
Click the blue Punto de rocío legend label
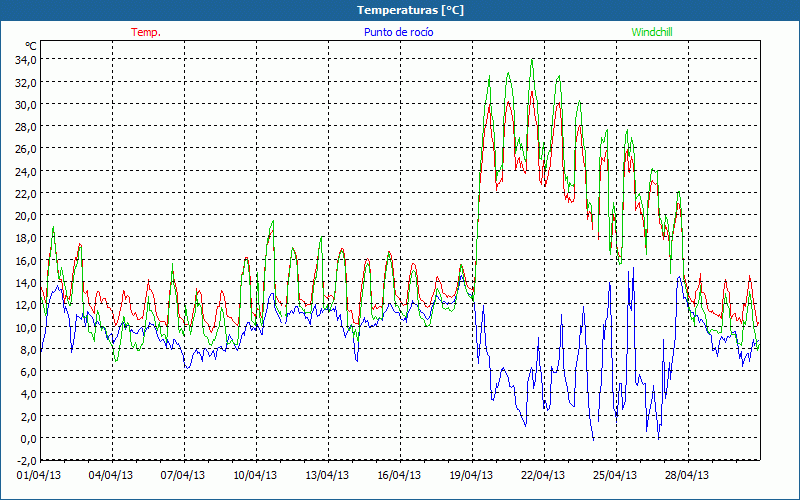398,32
